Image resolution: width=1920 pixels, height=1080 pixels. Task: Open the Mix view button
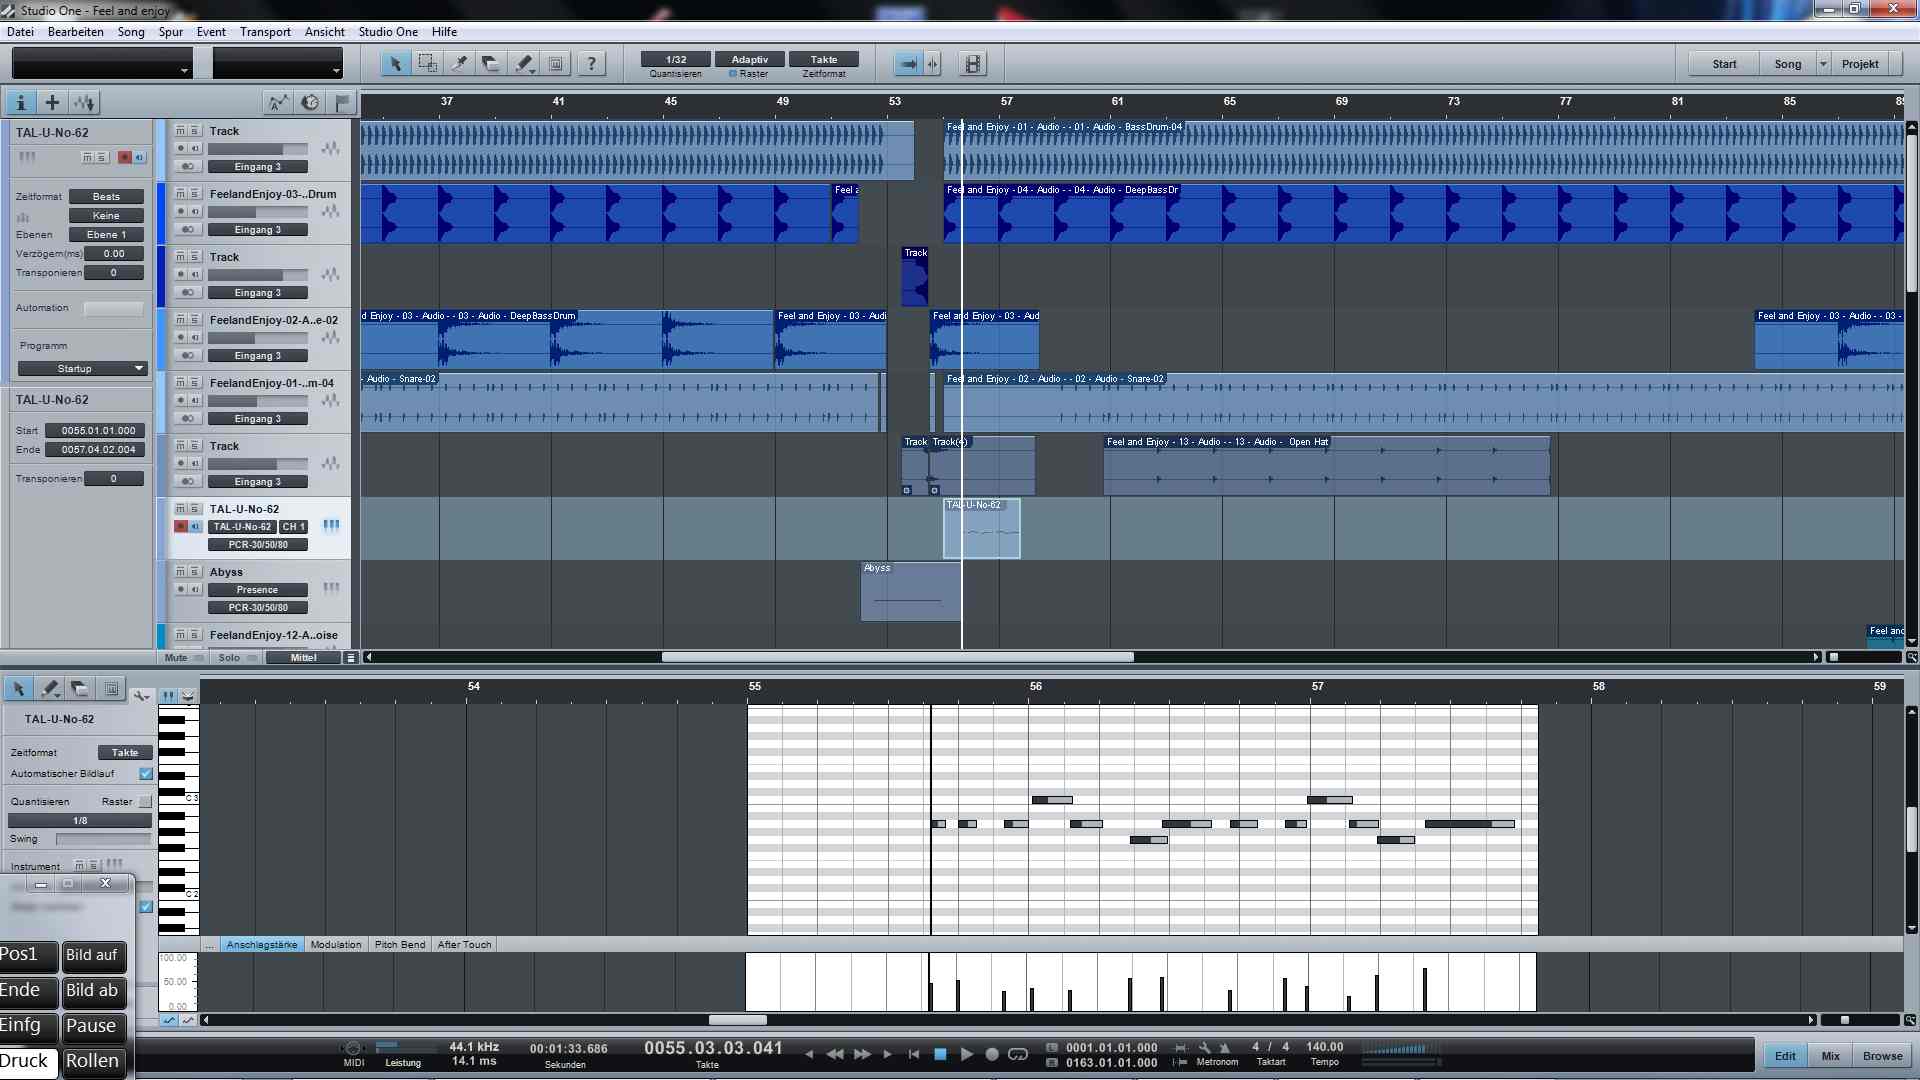(1830, 1056)
